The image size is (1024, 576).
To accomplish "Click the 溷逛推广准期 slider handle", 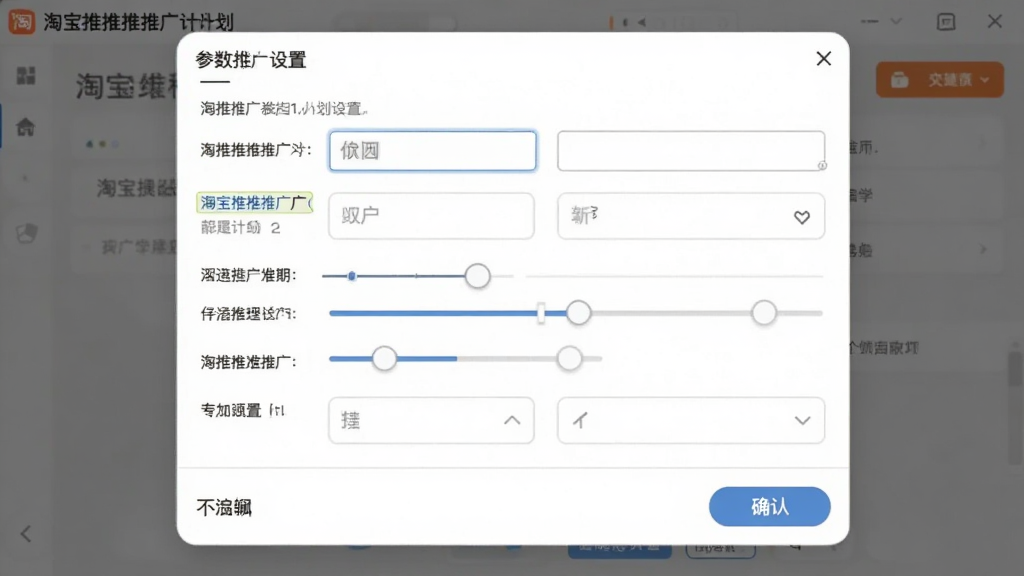I will click(477, 276).
